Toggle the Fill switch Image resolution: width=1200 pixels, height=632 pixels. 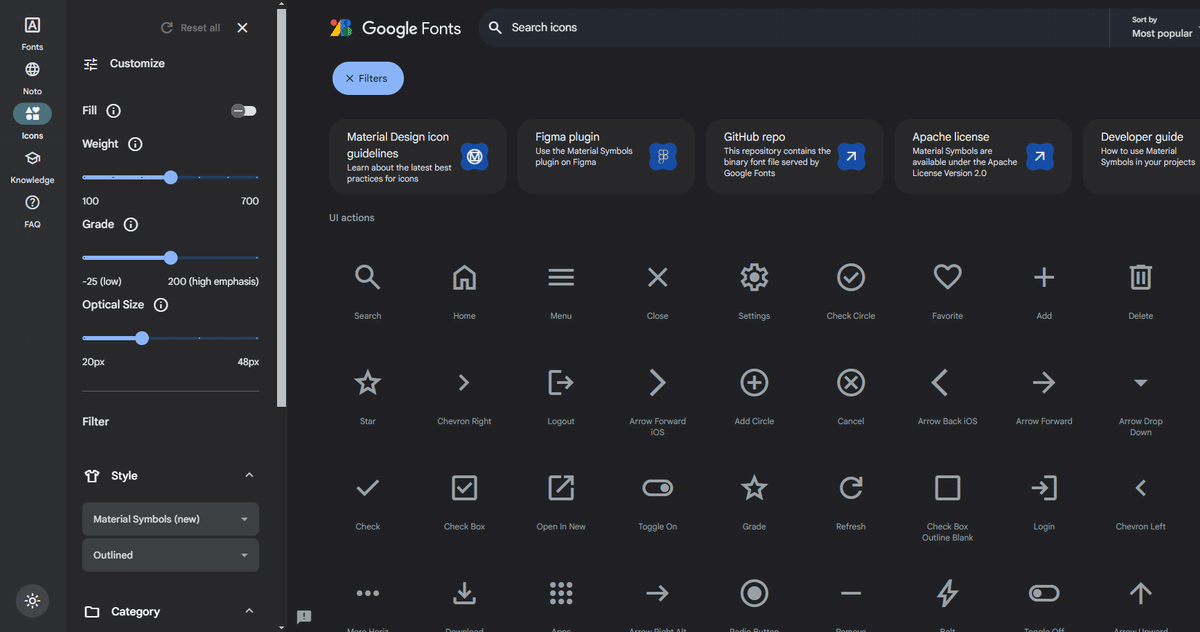click(244, 111)
